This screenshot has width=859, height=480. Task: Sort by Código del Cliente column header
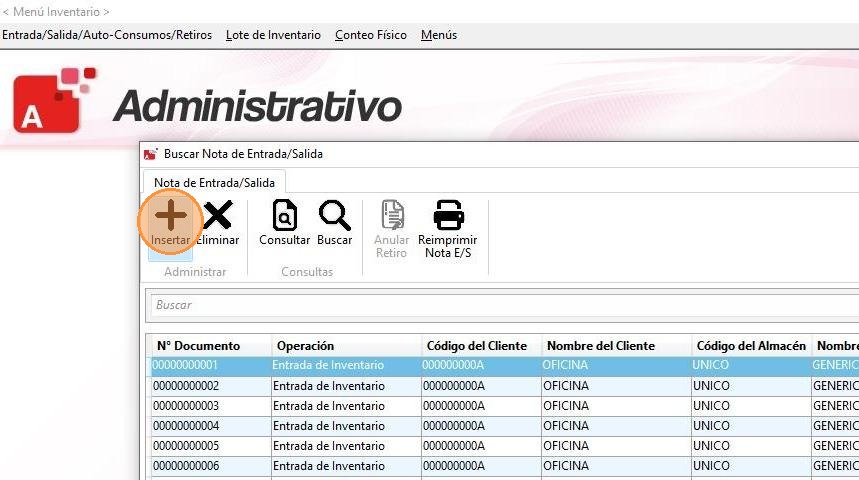click(482, 346)
